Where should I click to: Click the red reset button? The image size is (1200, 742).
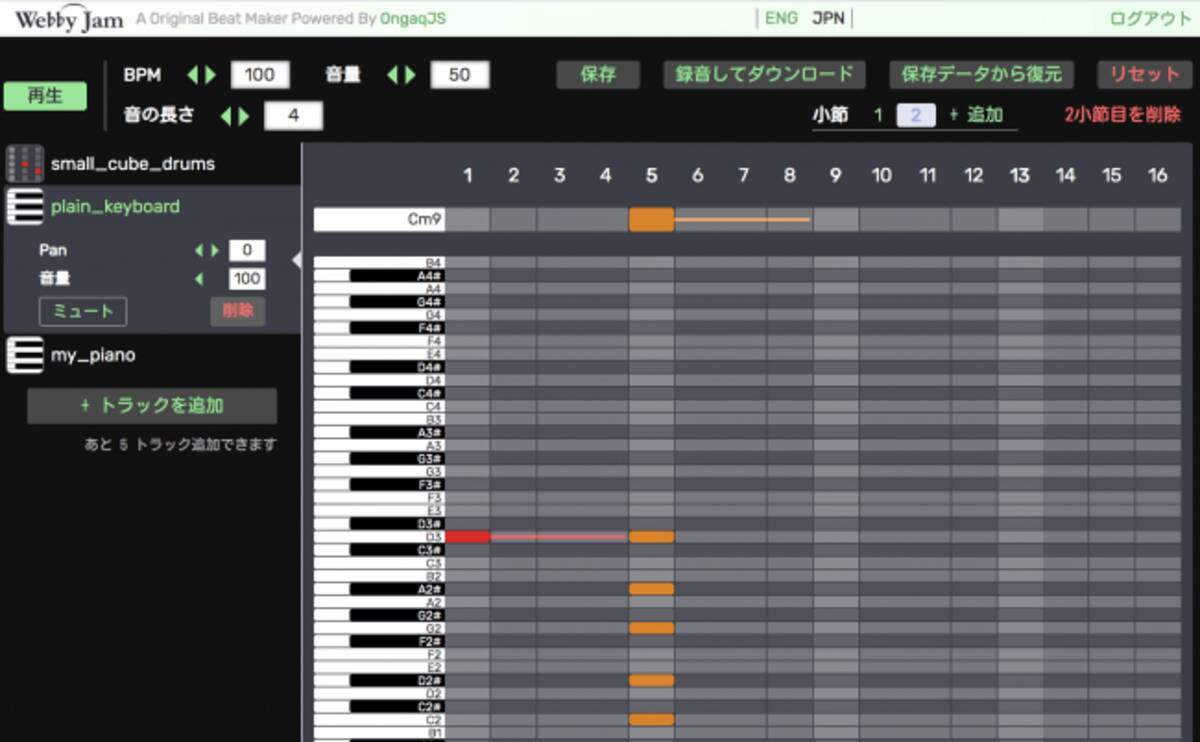[1144, 75]
